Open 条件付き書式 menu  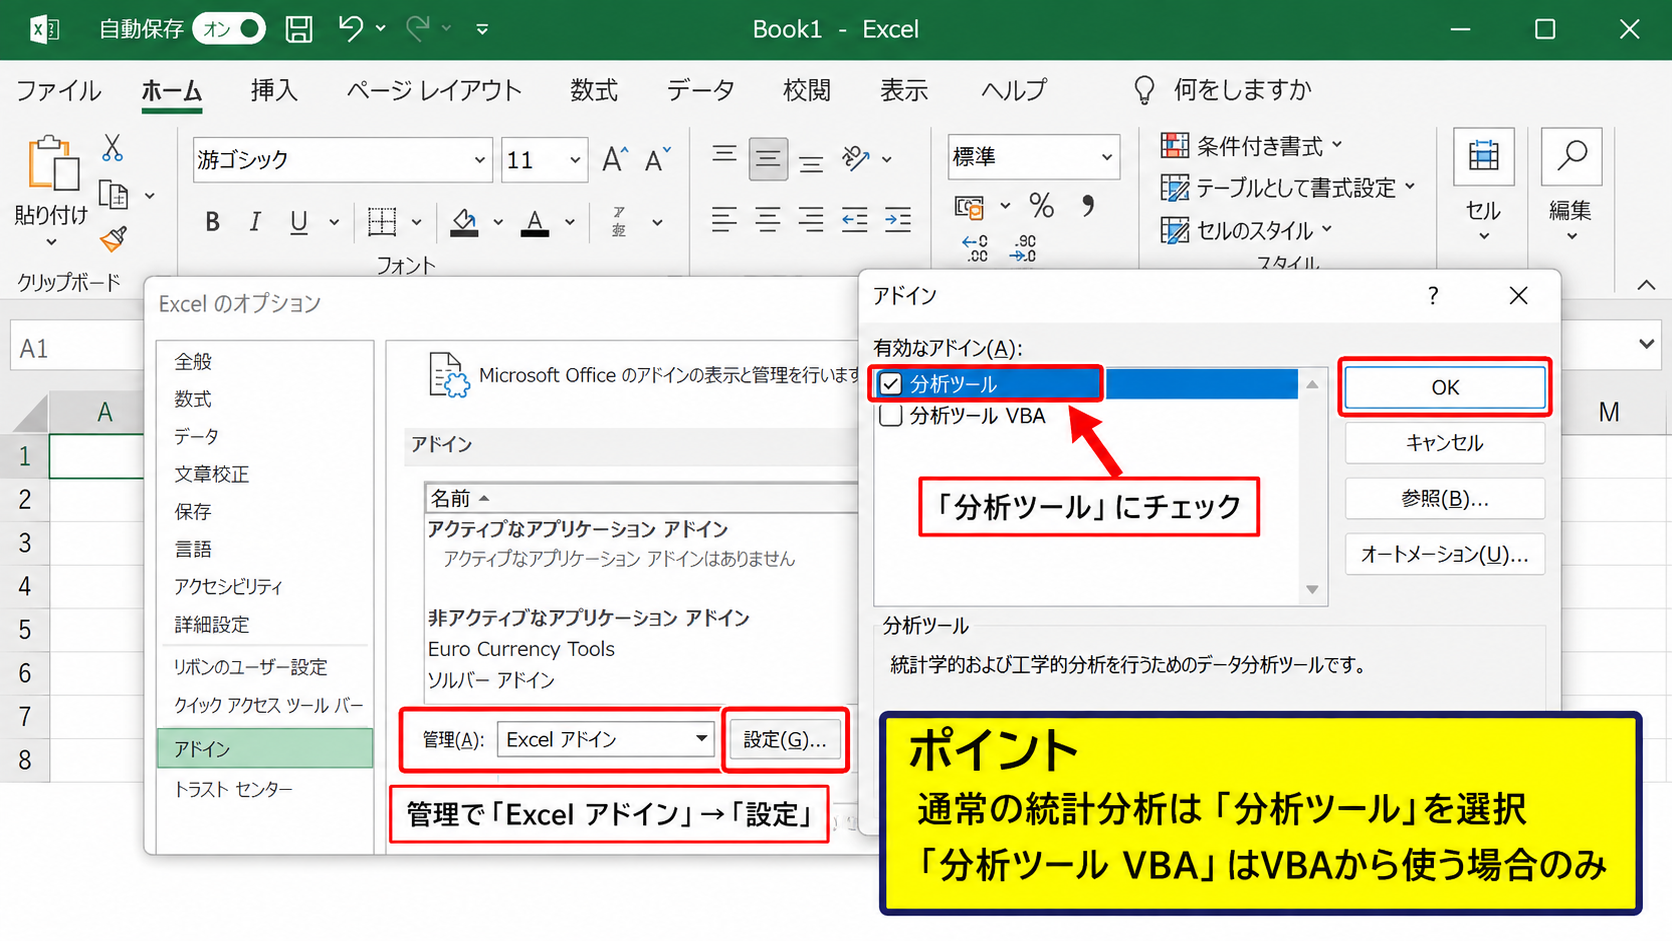coord(1251,146)
